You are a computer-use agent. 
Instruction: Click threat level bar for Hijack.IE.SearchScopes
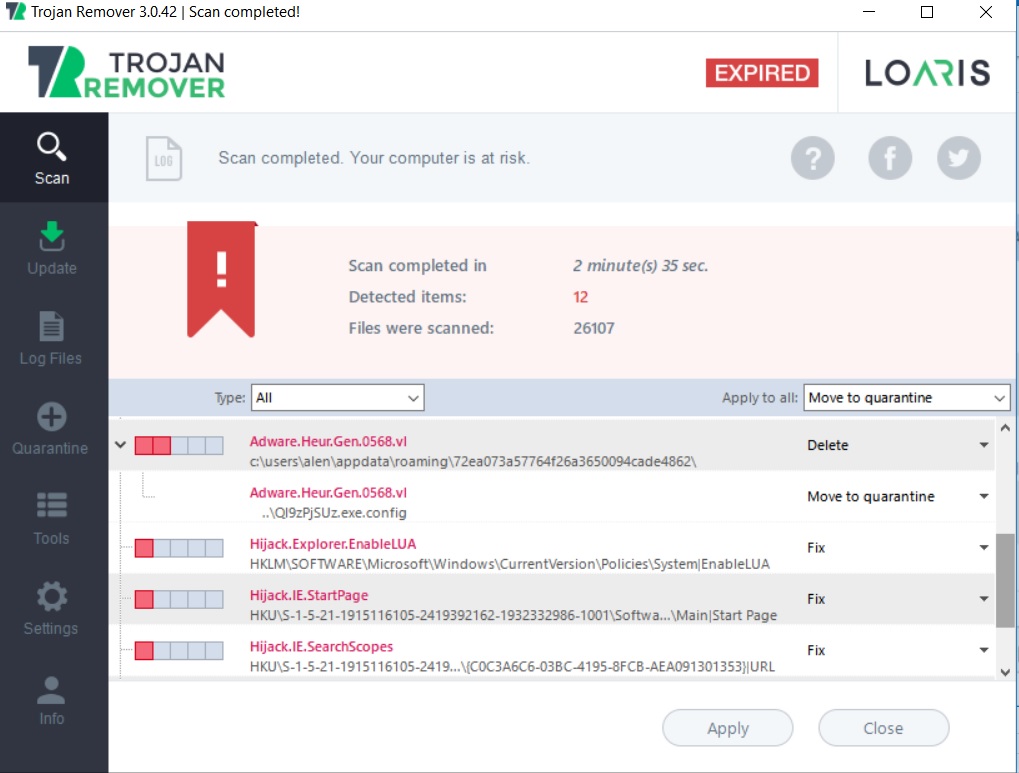pyautogui.click(x=179, y=650)
